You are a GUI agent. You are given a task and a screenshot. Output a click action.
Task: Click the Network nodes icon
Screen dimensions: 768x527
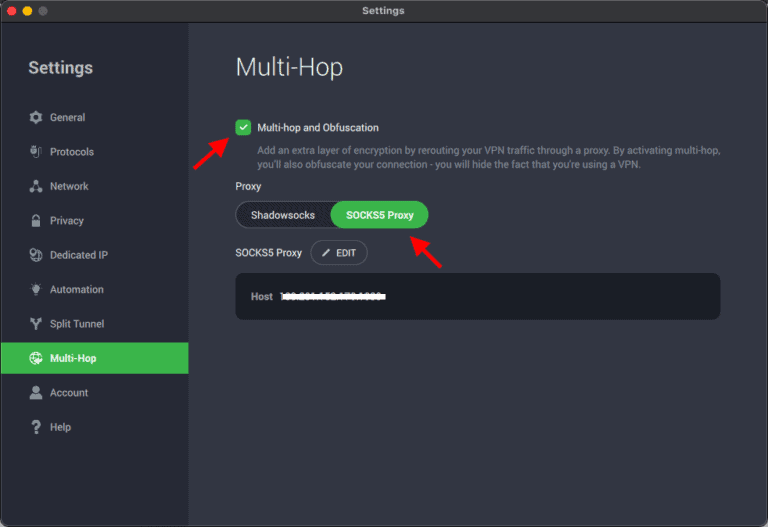point(36,187)
